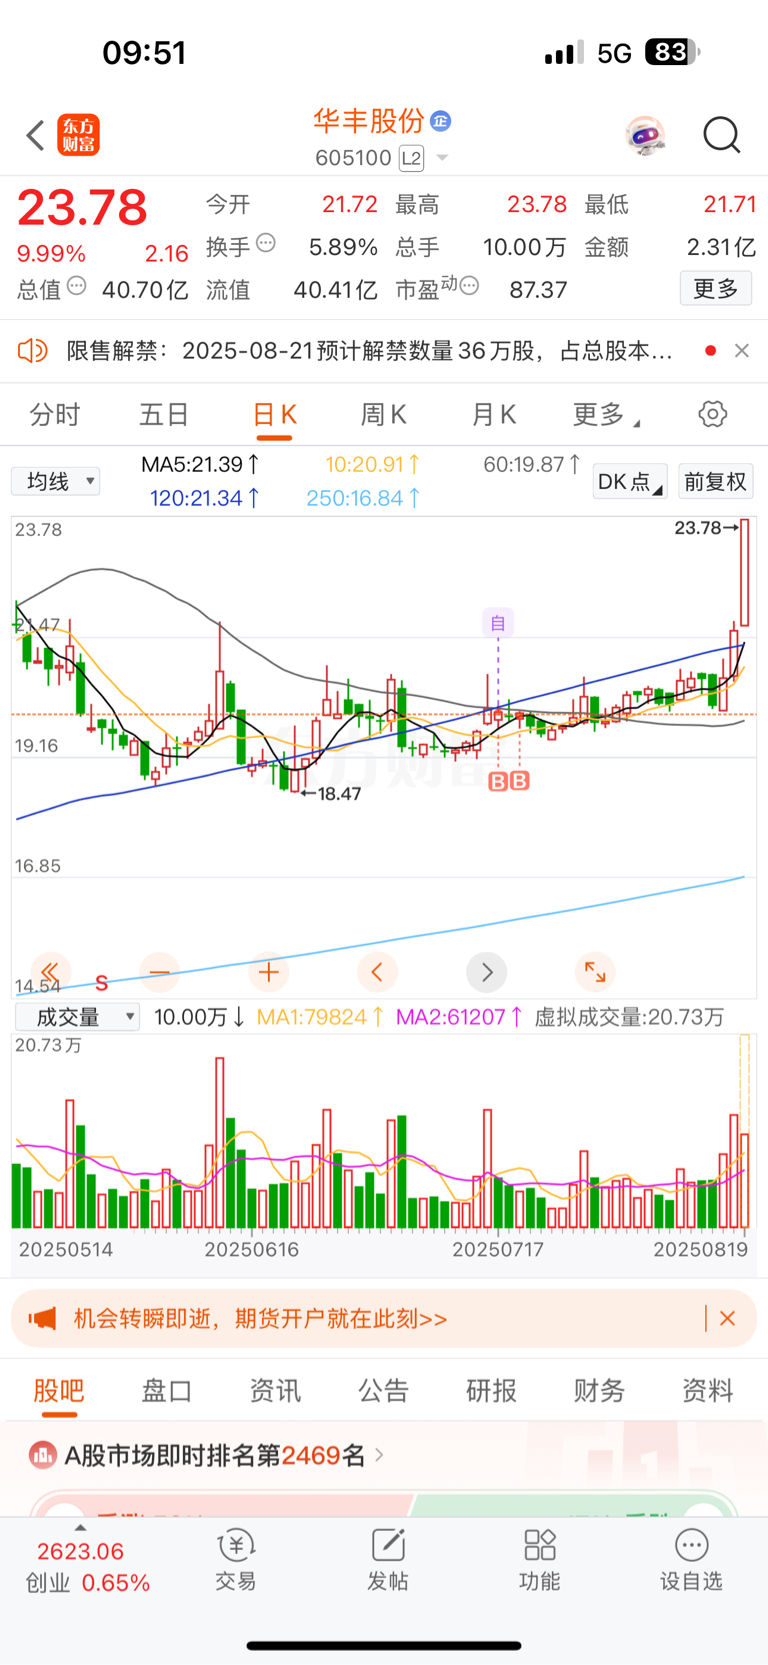This screenshot has width=768, height=1665.
Task: Tap the robot assistant avatar icon
Action: 646,135
